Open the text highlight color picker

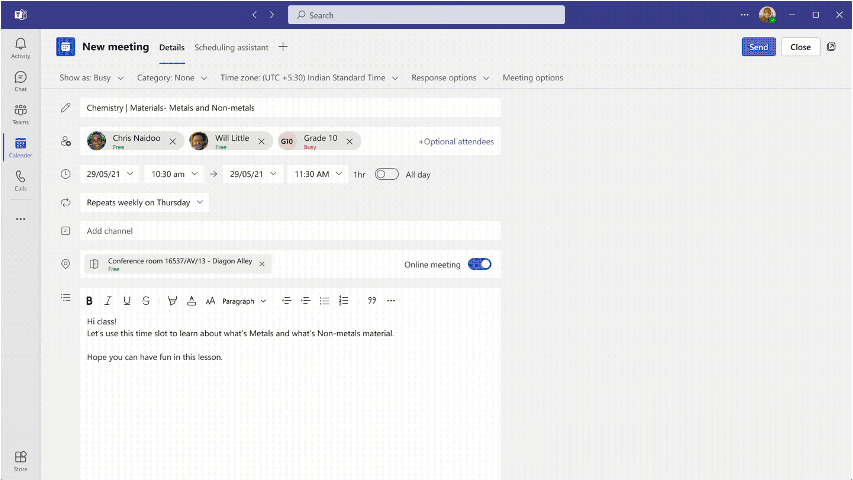(172, 300)
